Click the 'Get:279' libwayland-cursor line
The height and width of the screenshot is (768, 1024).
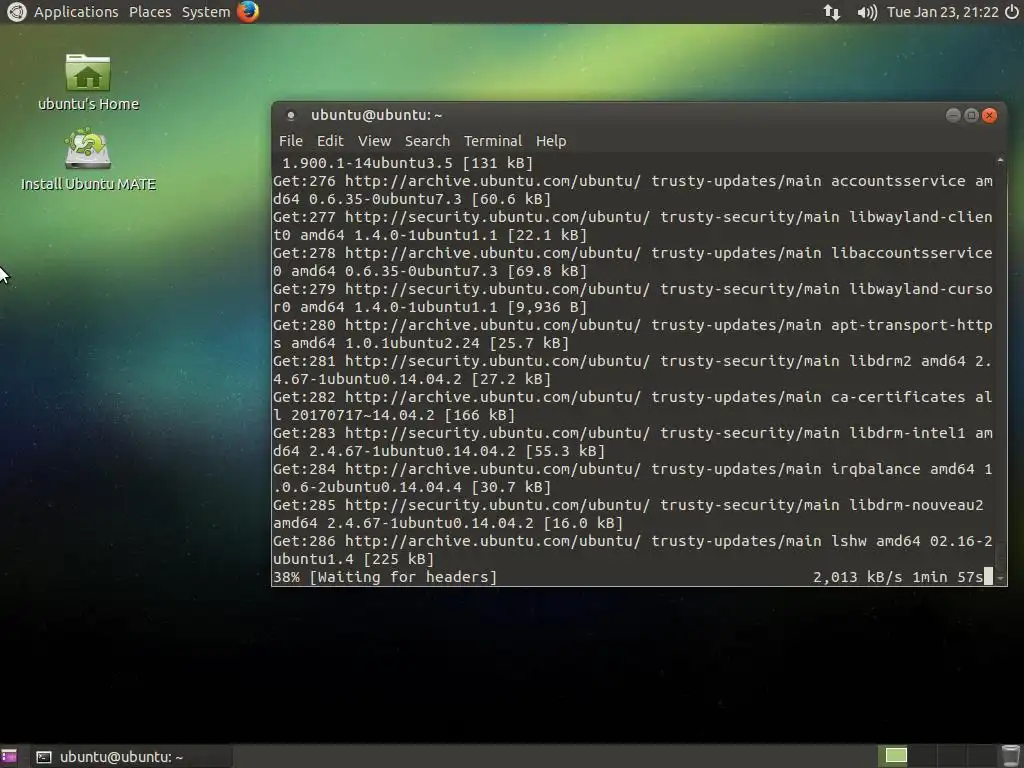[x=633, y=298]
